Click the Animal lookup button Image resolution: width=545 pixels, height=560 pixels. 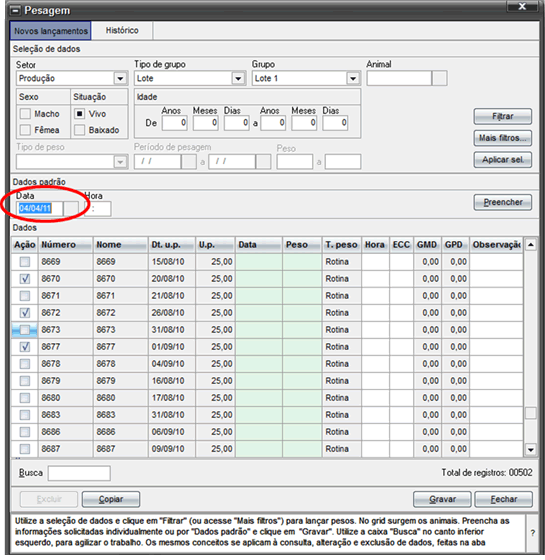pos(439,79)
